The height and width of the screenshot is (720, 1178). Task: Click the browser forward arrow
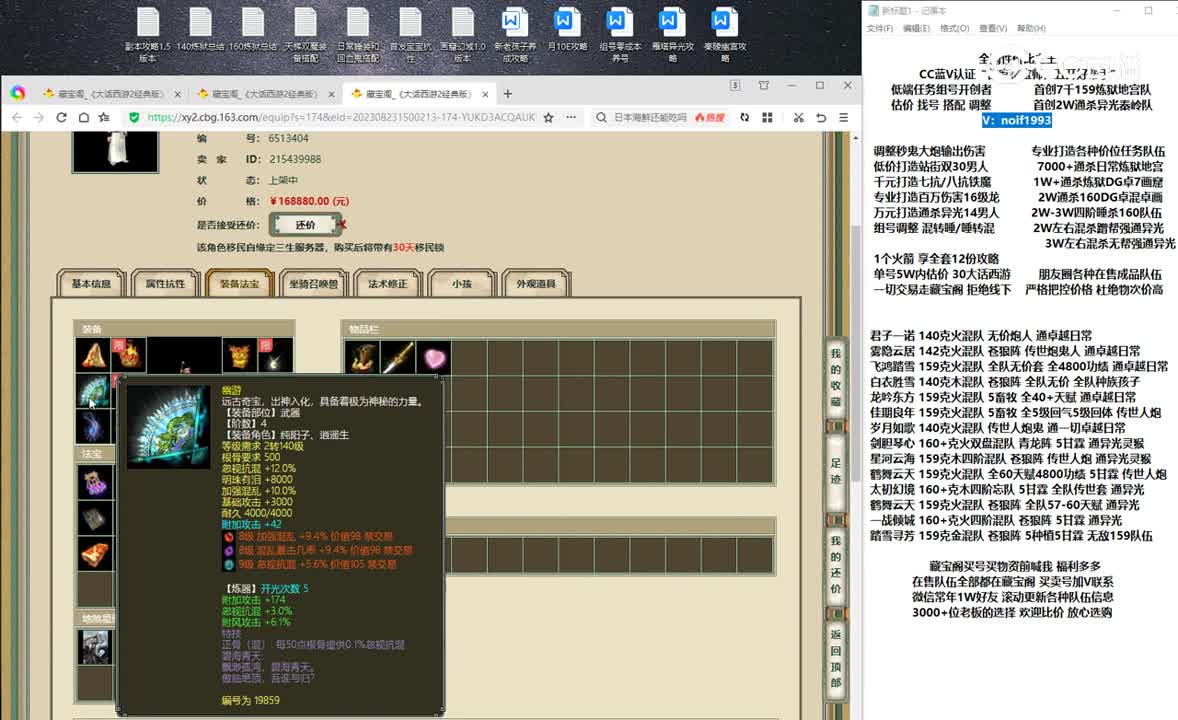(39, 117)
